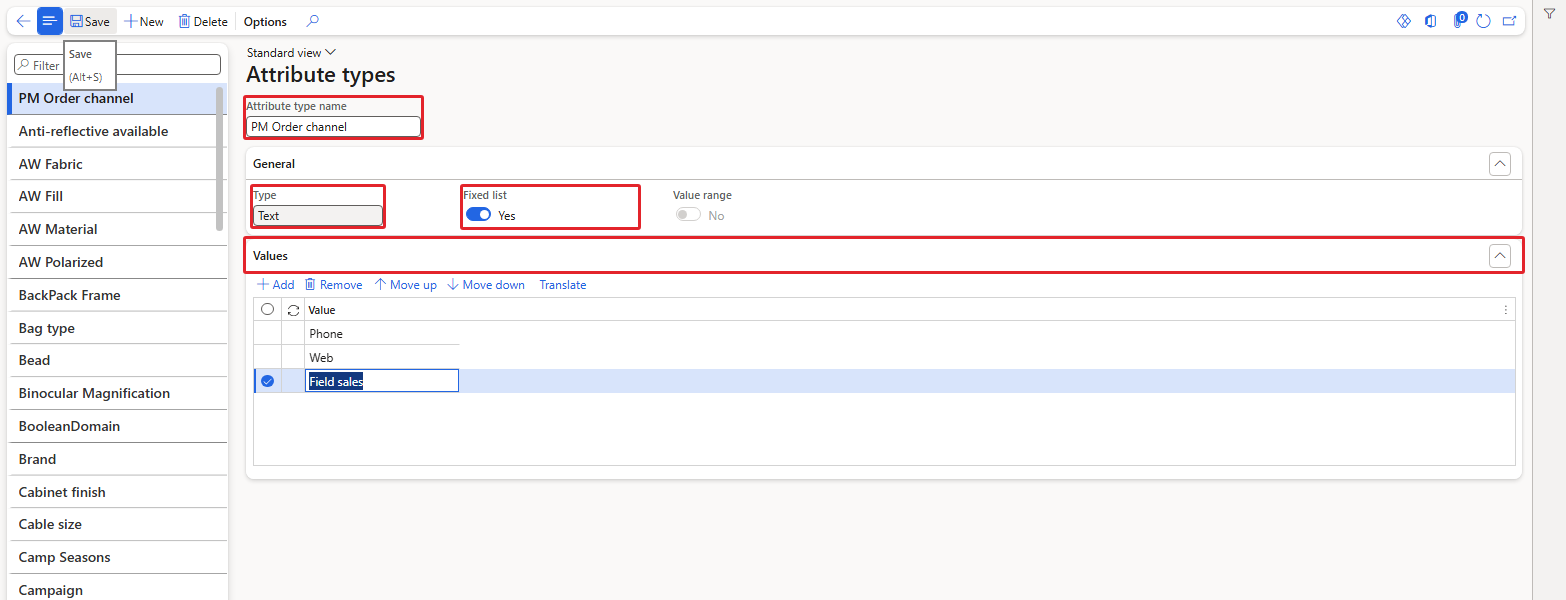The image size is (1566, 600).
Task: Open the Options menu
Action: click(x=265, y=21)
